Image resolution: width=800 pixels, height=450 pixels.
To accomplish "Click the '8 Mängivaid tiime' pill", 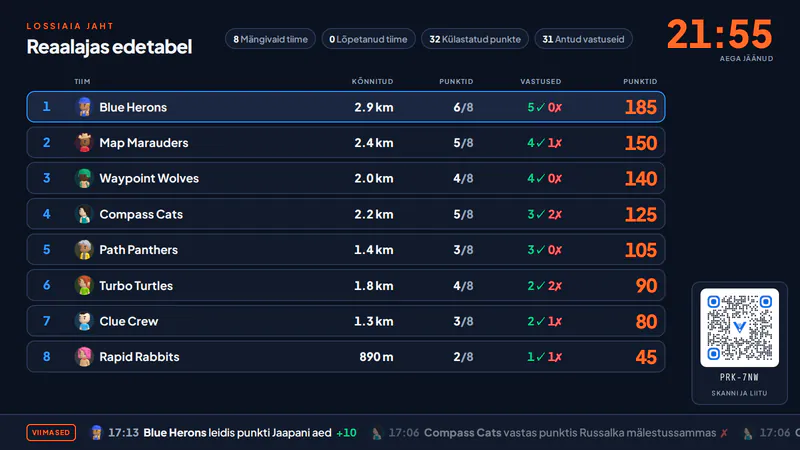I will tap(270, 39).
